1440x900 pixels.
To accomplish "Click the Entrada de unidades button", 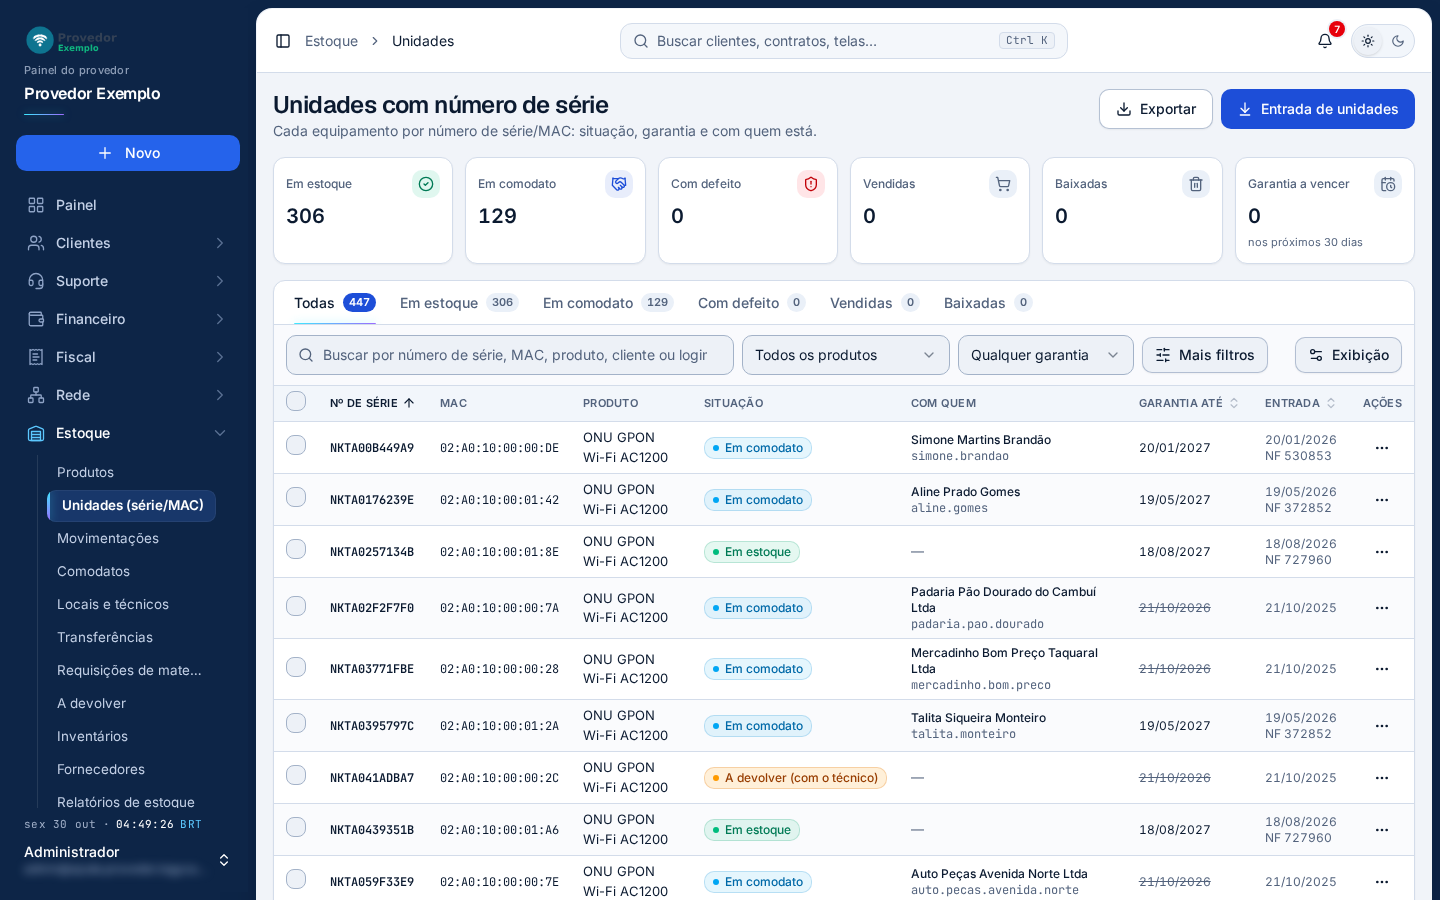I will [x=1318, y=109].
